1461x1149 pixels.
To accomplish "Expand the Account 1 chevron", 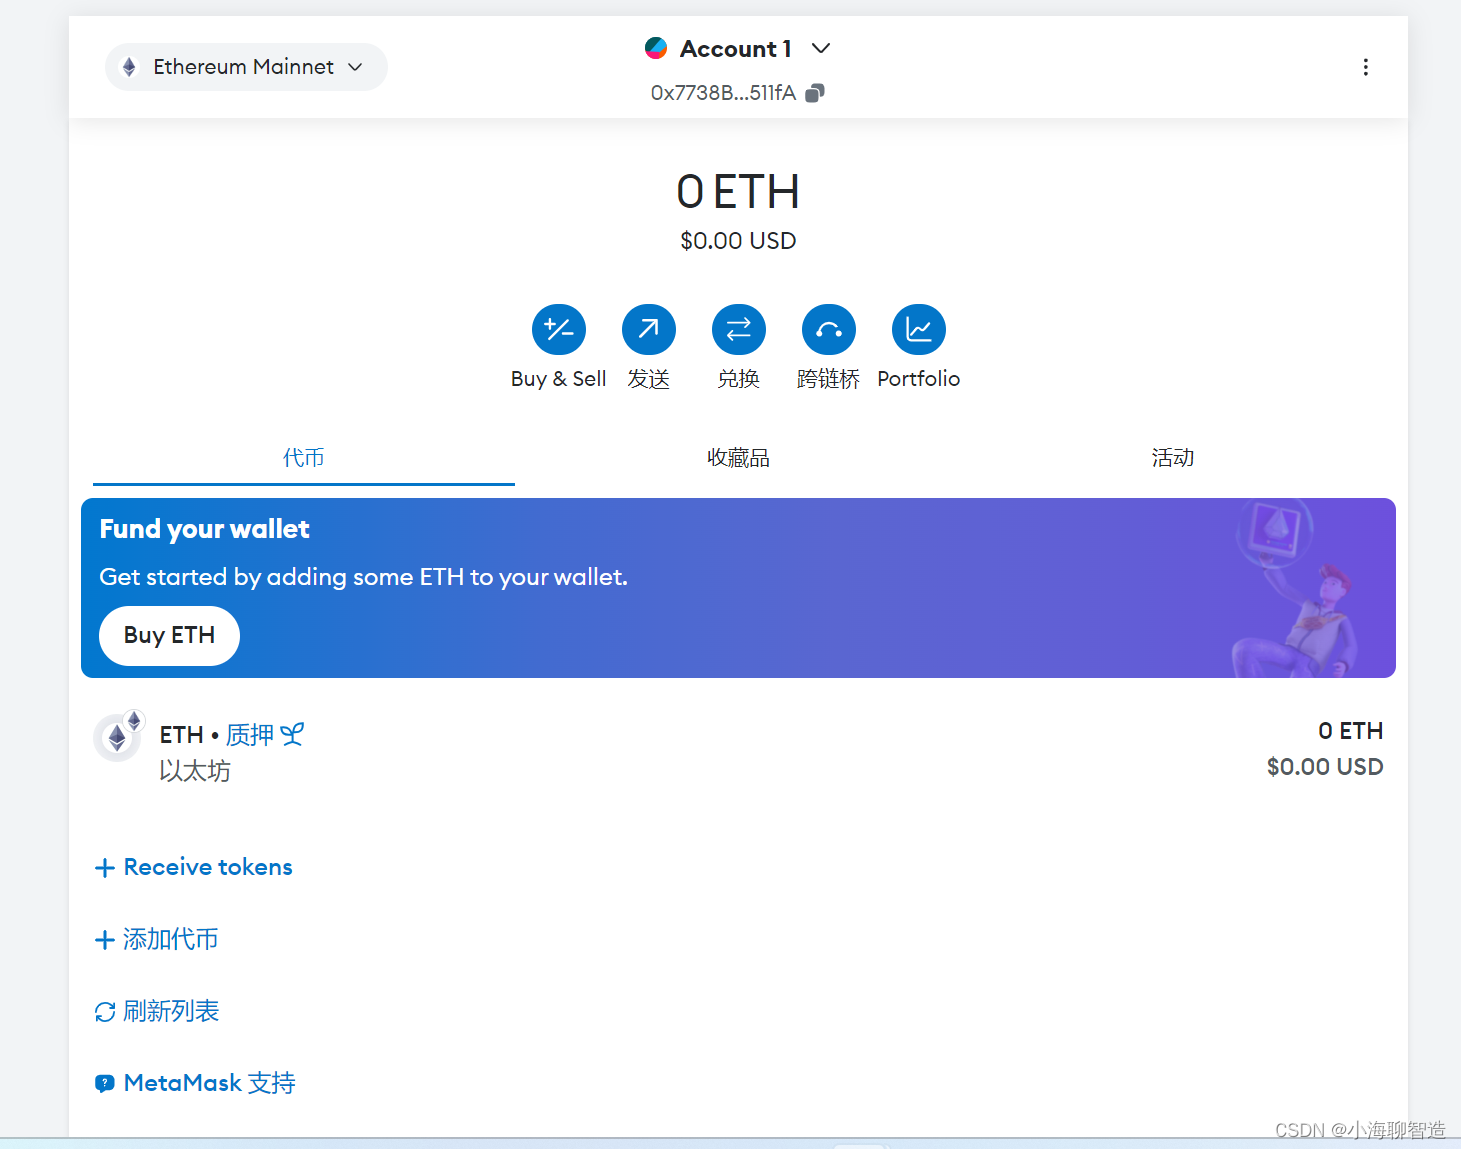I will 821,48.
